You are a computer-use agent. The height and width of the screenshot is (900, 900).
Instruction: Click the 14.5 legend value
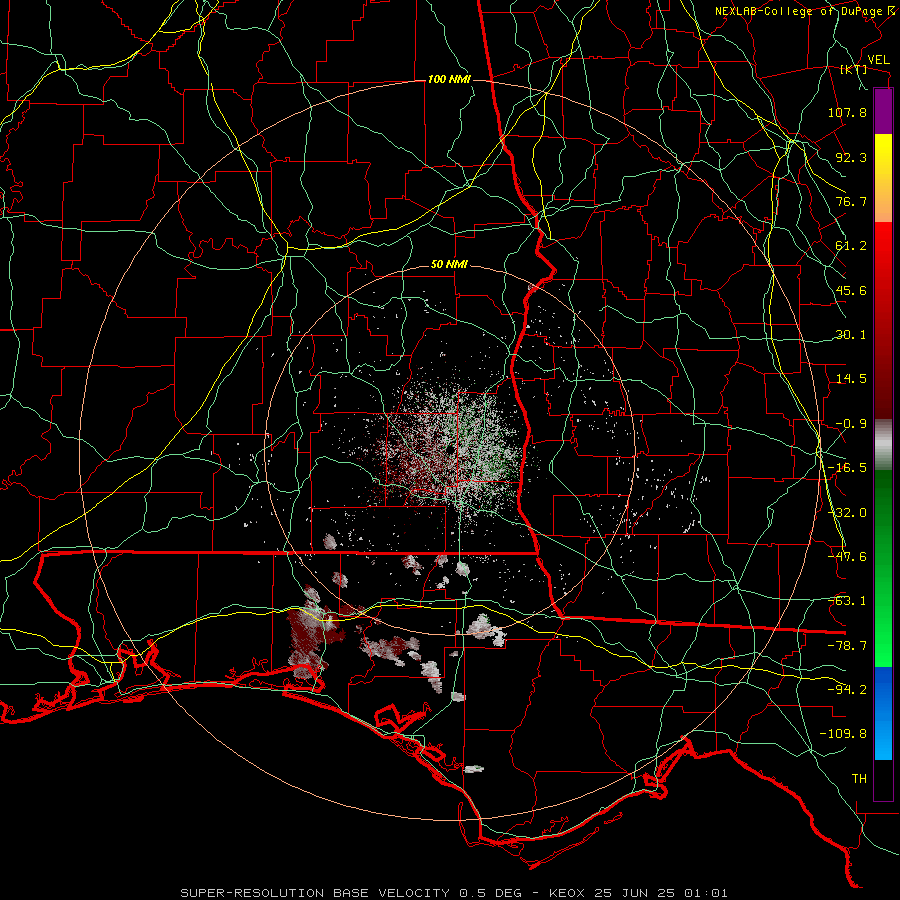point(851,379)
